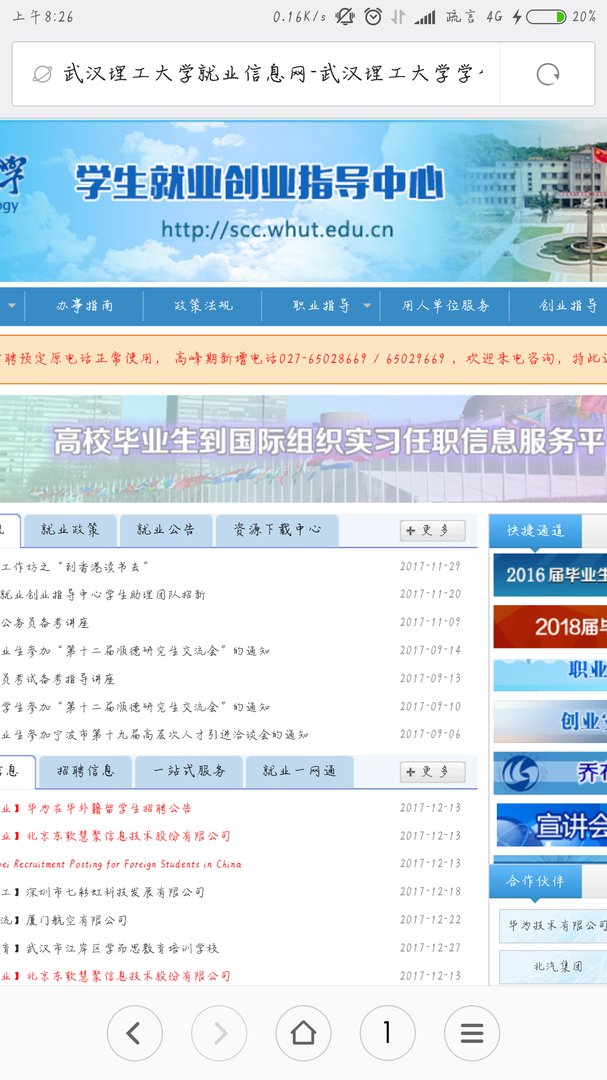Image resolution: width=607 pixels, height=1080 pixels.
Task: Reload the page with refresh icon
Action: click(x=548, y=74)
